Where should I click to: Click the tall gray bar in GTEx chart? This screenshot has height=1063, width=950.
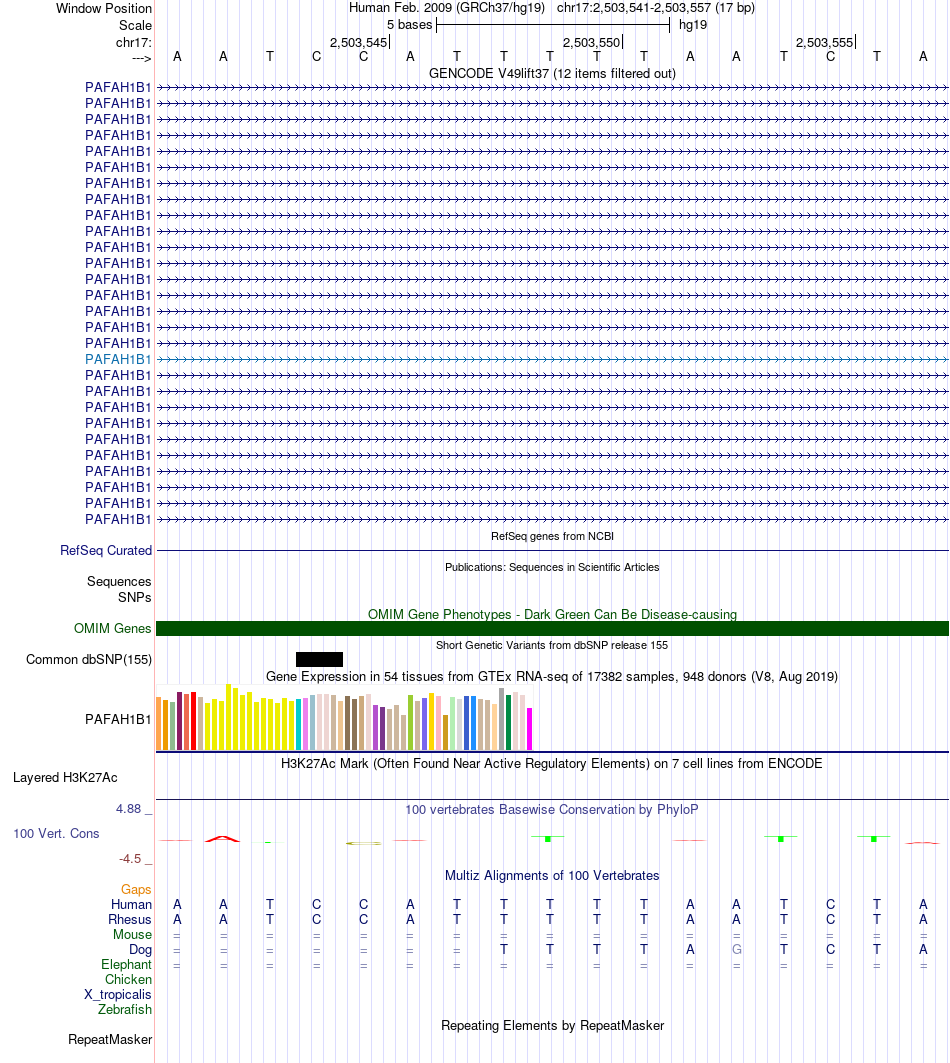point(502,719)
